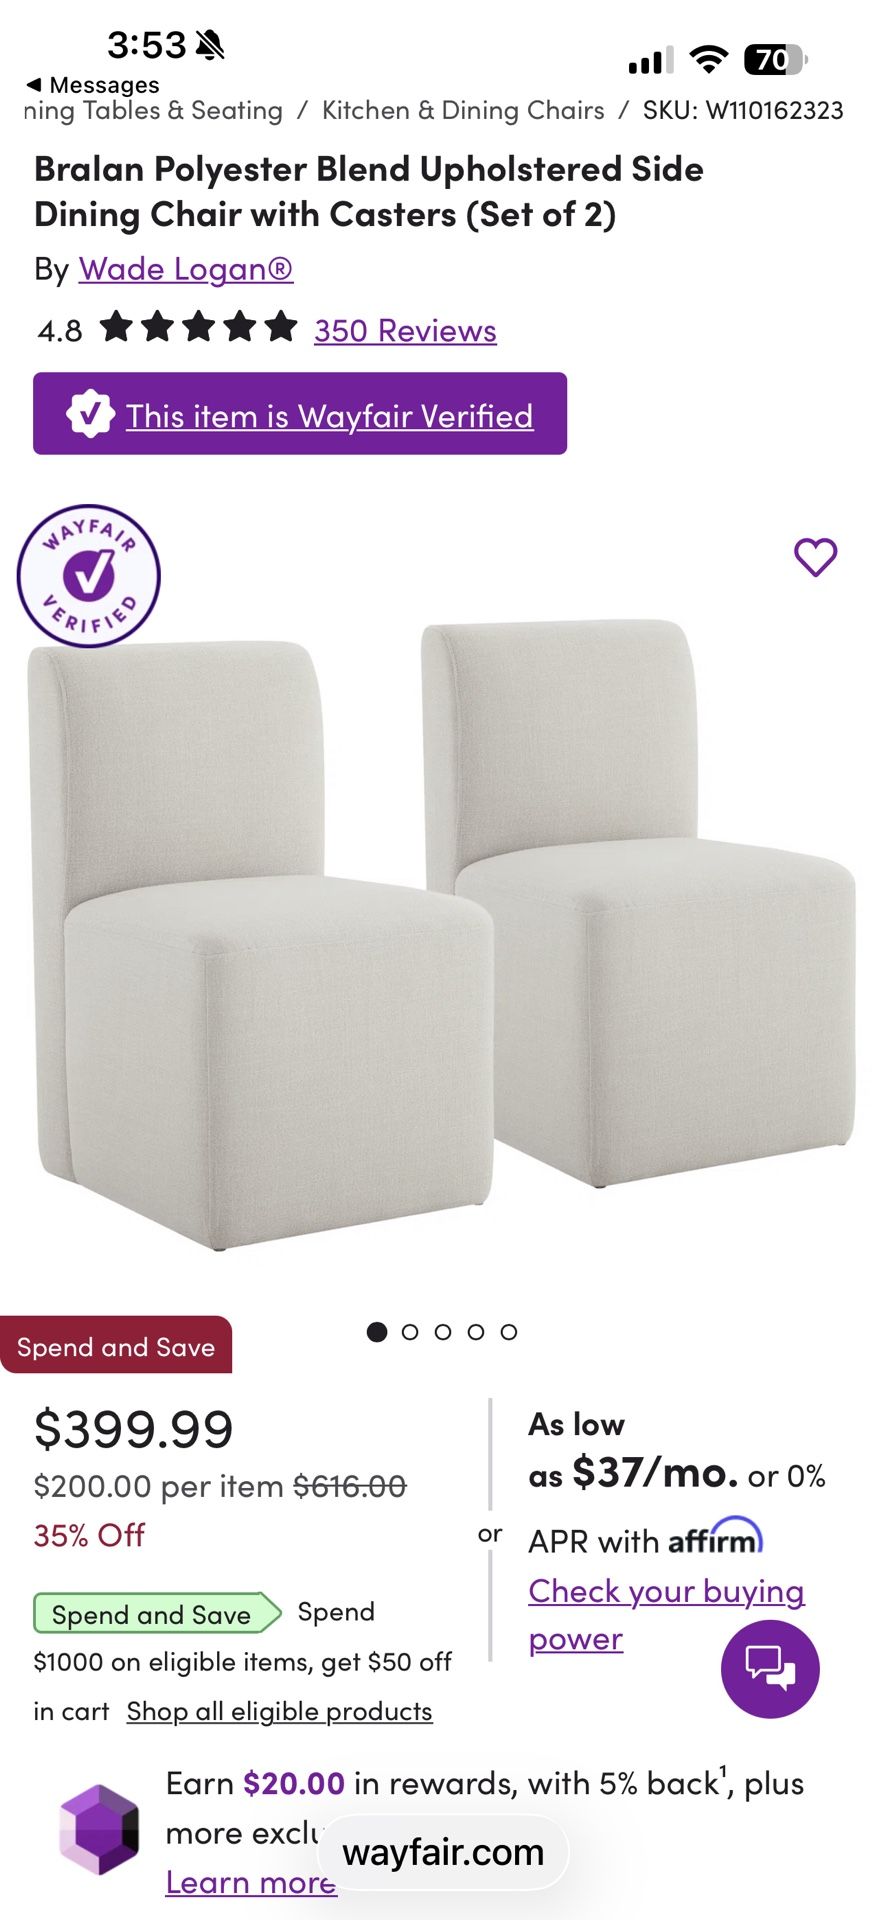Open Kitchen & Dining Chairs breadcrumb
This screenshot has height=1920, width=886.
click(x=463, y=110)
